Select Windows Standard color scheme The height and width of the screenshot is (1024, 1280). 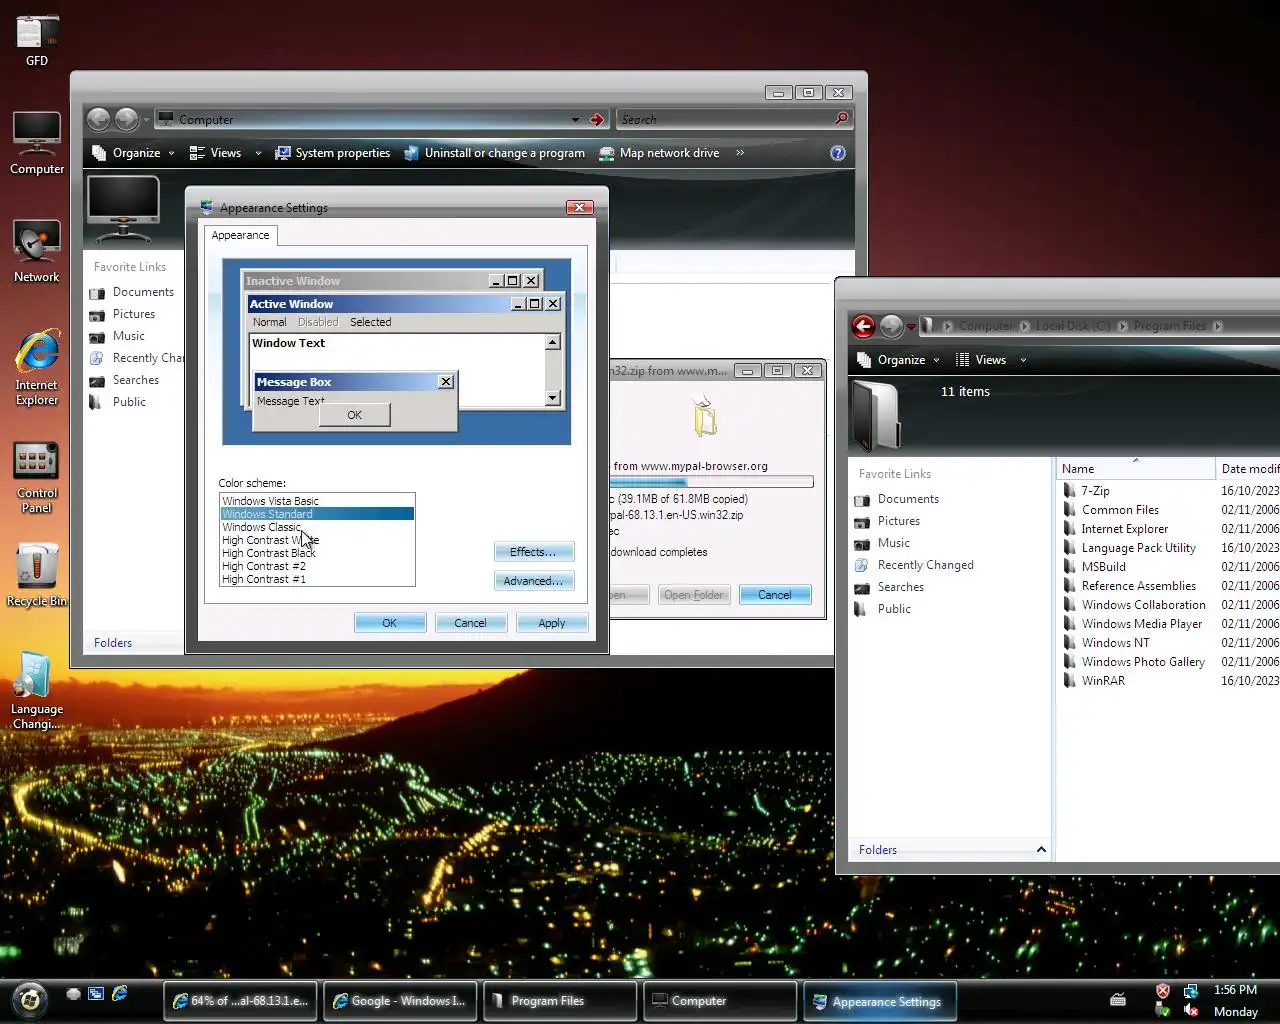(x=317, y=514)
